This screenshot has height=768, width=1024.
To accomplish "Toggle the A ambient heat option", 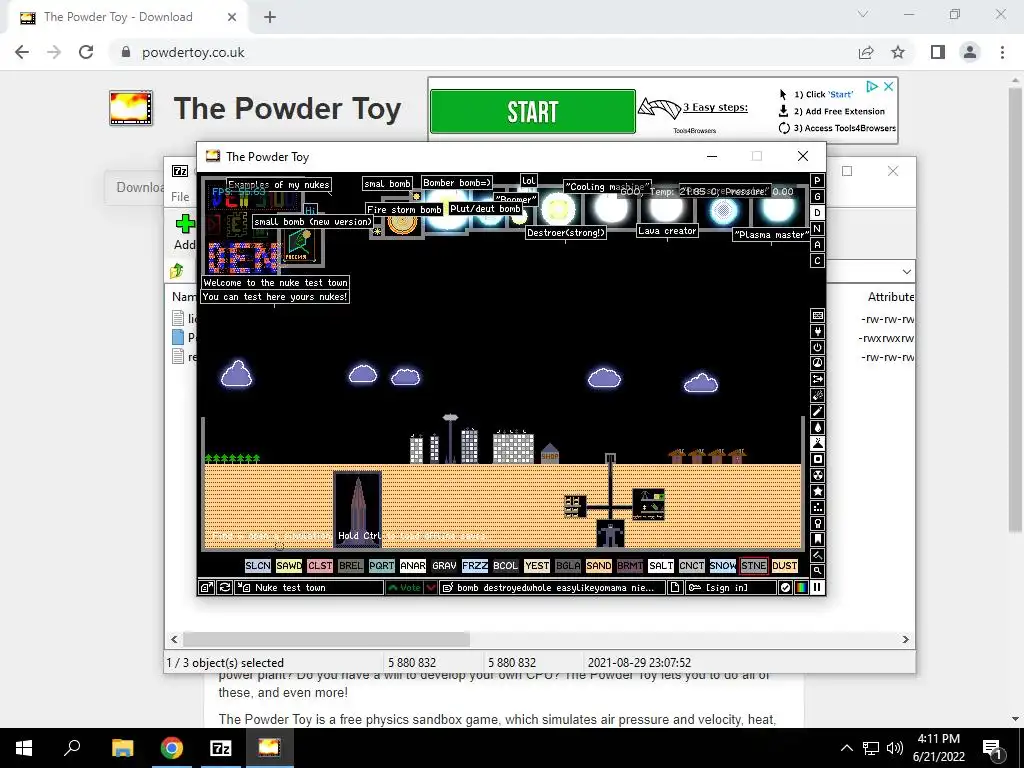I will point(817,245).
